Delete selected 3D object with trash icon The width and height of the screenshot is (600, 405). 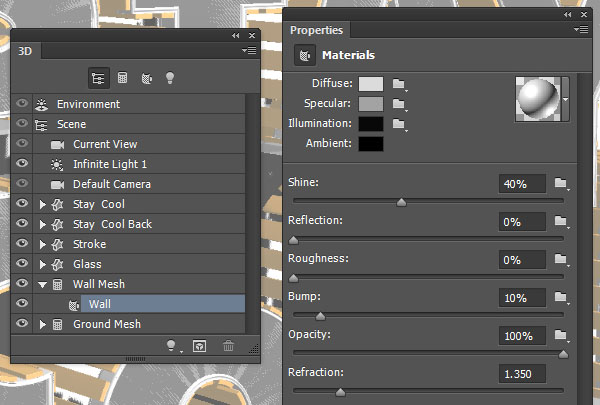coord(228,346)
